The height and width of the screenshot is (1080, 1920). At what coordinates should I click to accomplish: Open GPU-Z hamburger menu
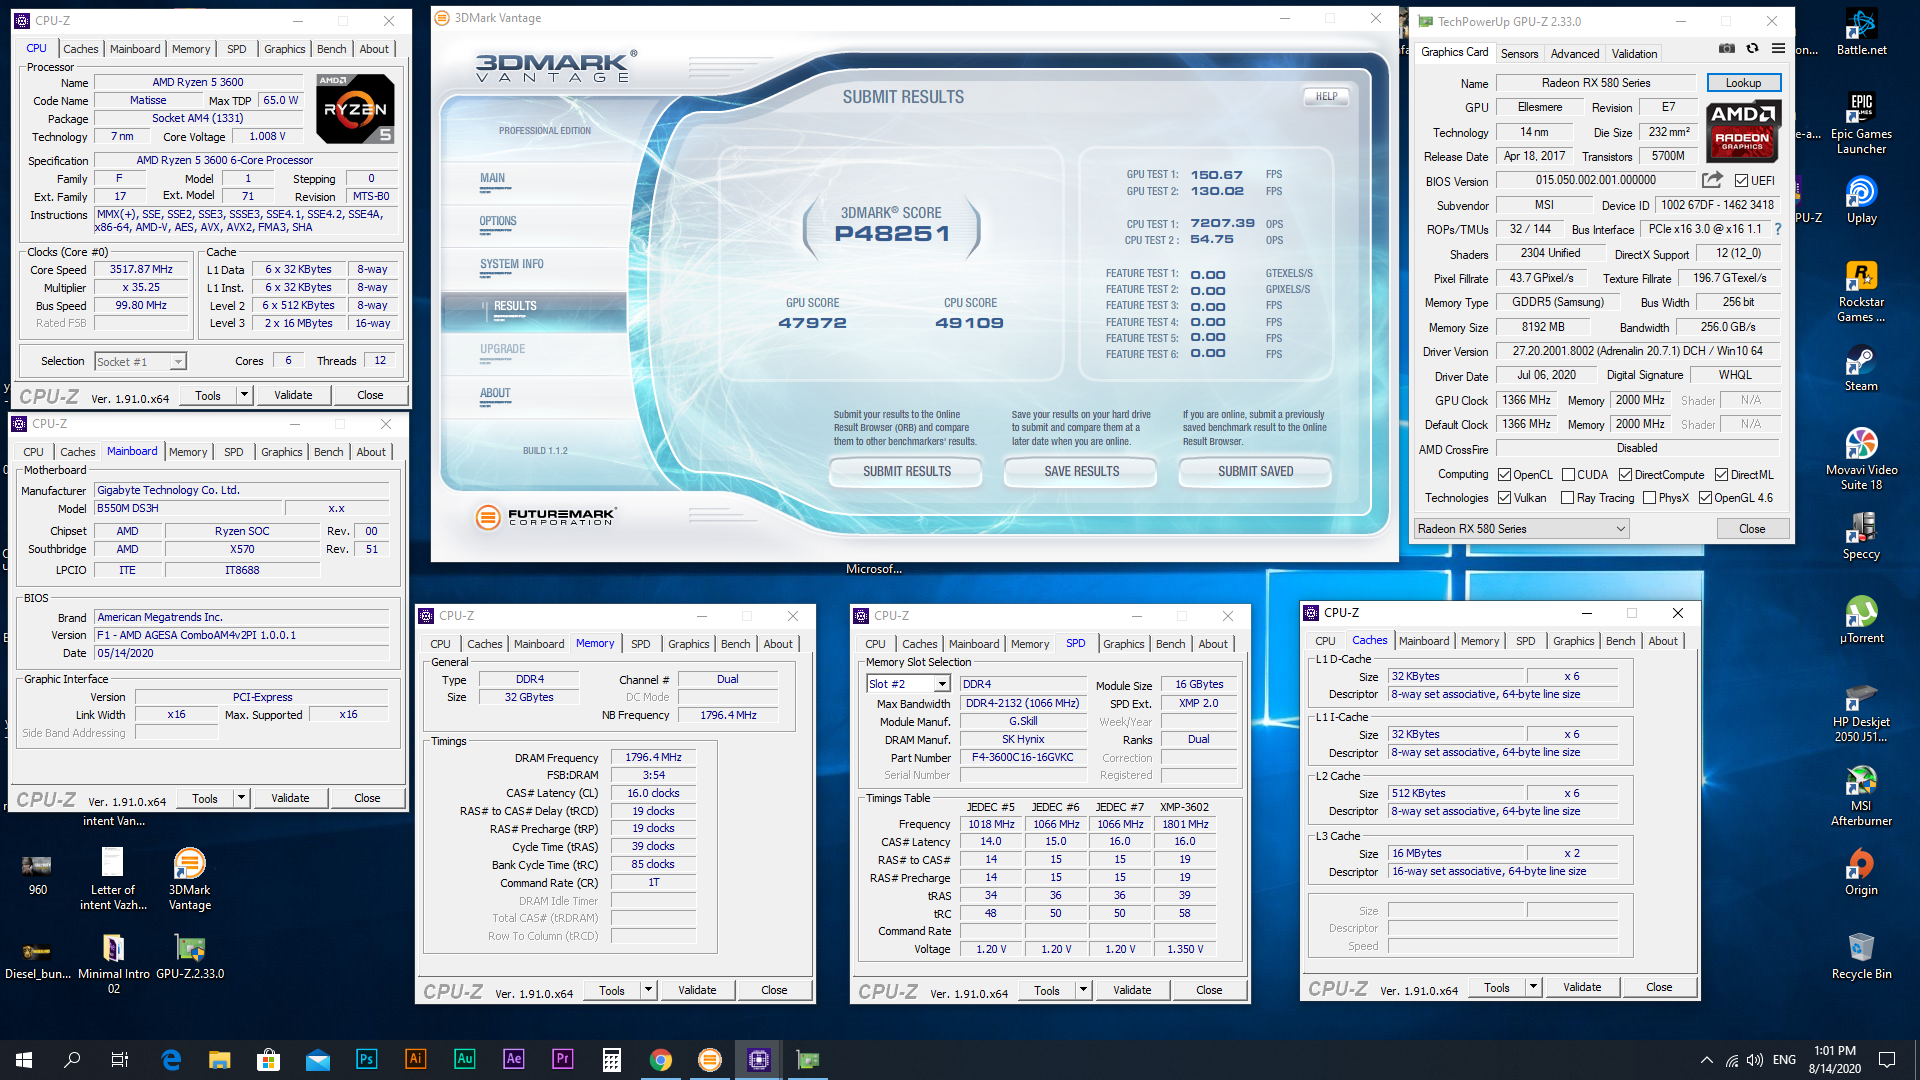tap(1778, 48)
